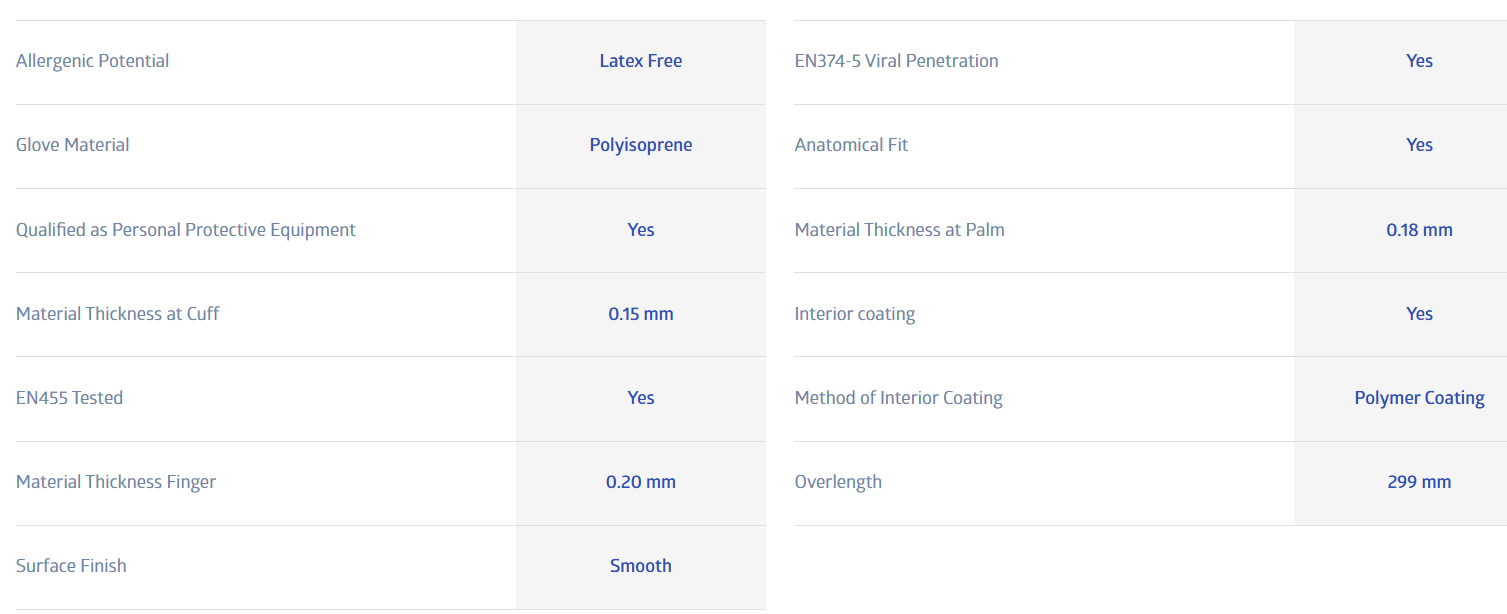Click the Latex Free value

(640, 61)
